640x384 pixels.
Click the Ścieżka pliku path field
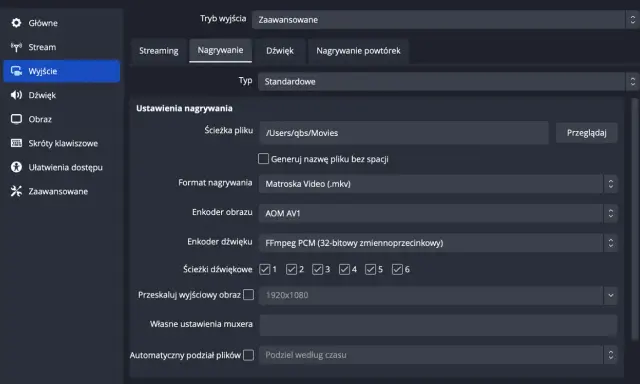404,133
